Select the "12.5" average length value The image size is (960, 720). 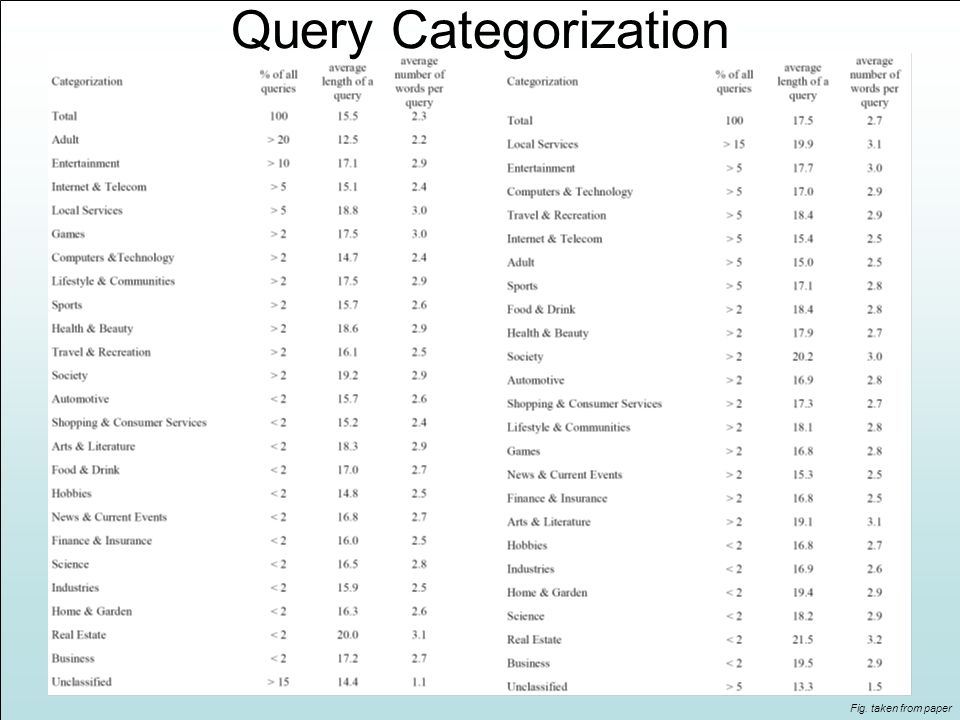pos(347,140)
